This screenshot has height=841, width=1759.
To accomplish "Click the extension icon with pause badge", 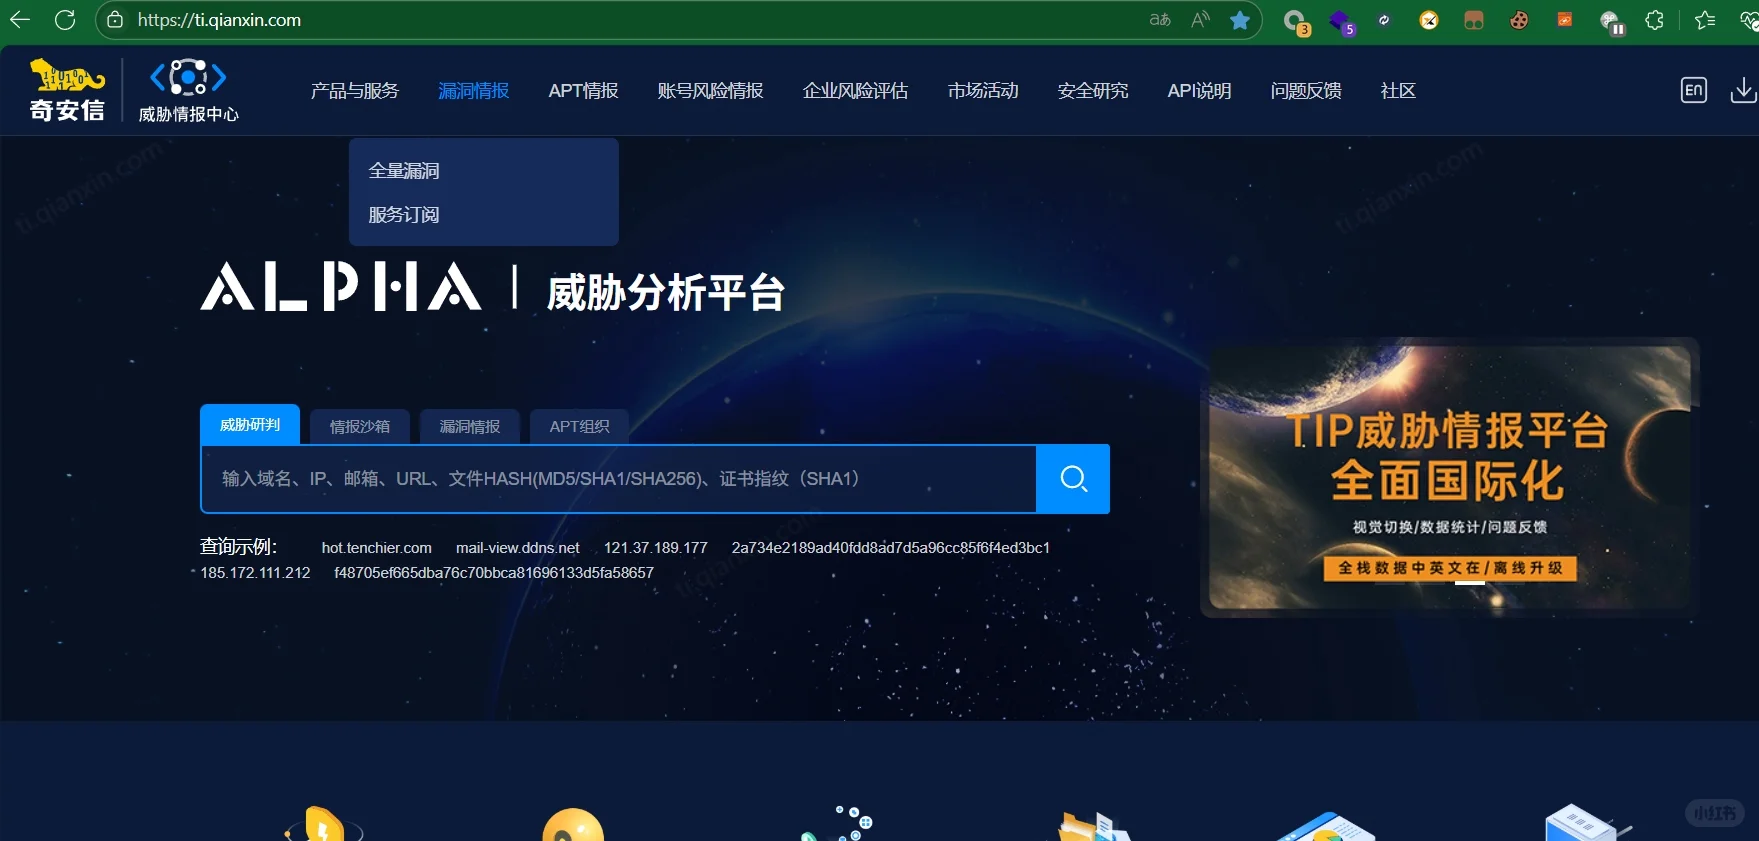I will [x=1612, y=22].
